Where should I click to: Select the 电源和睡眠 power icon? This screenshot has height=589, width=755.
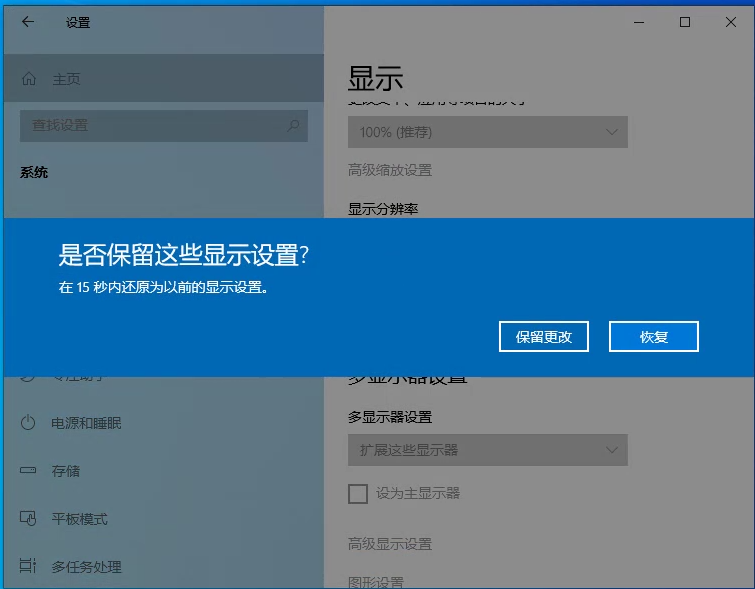[x=28, y=422]
